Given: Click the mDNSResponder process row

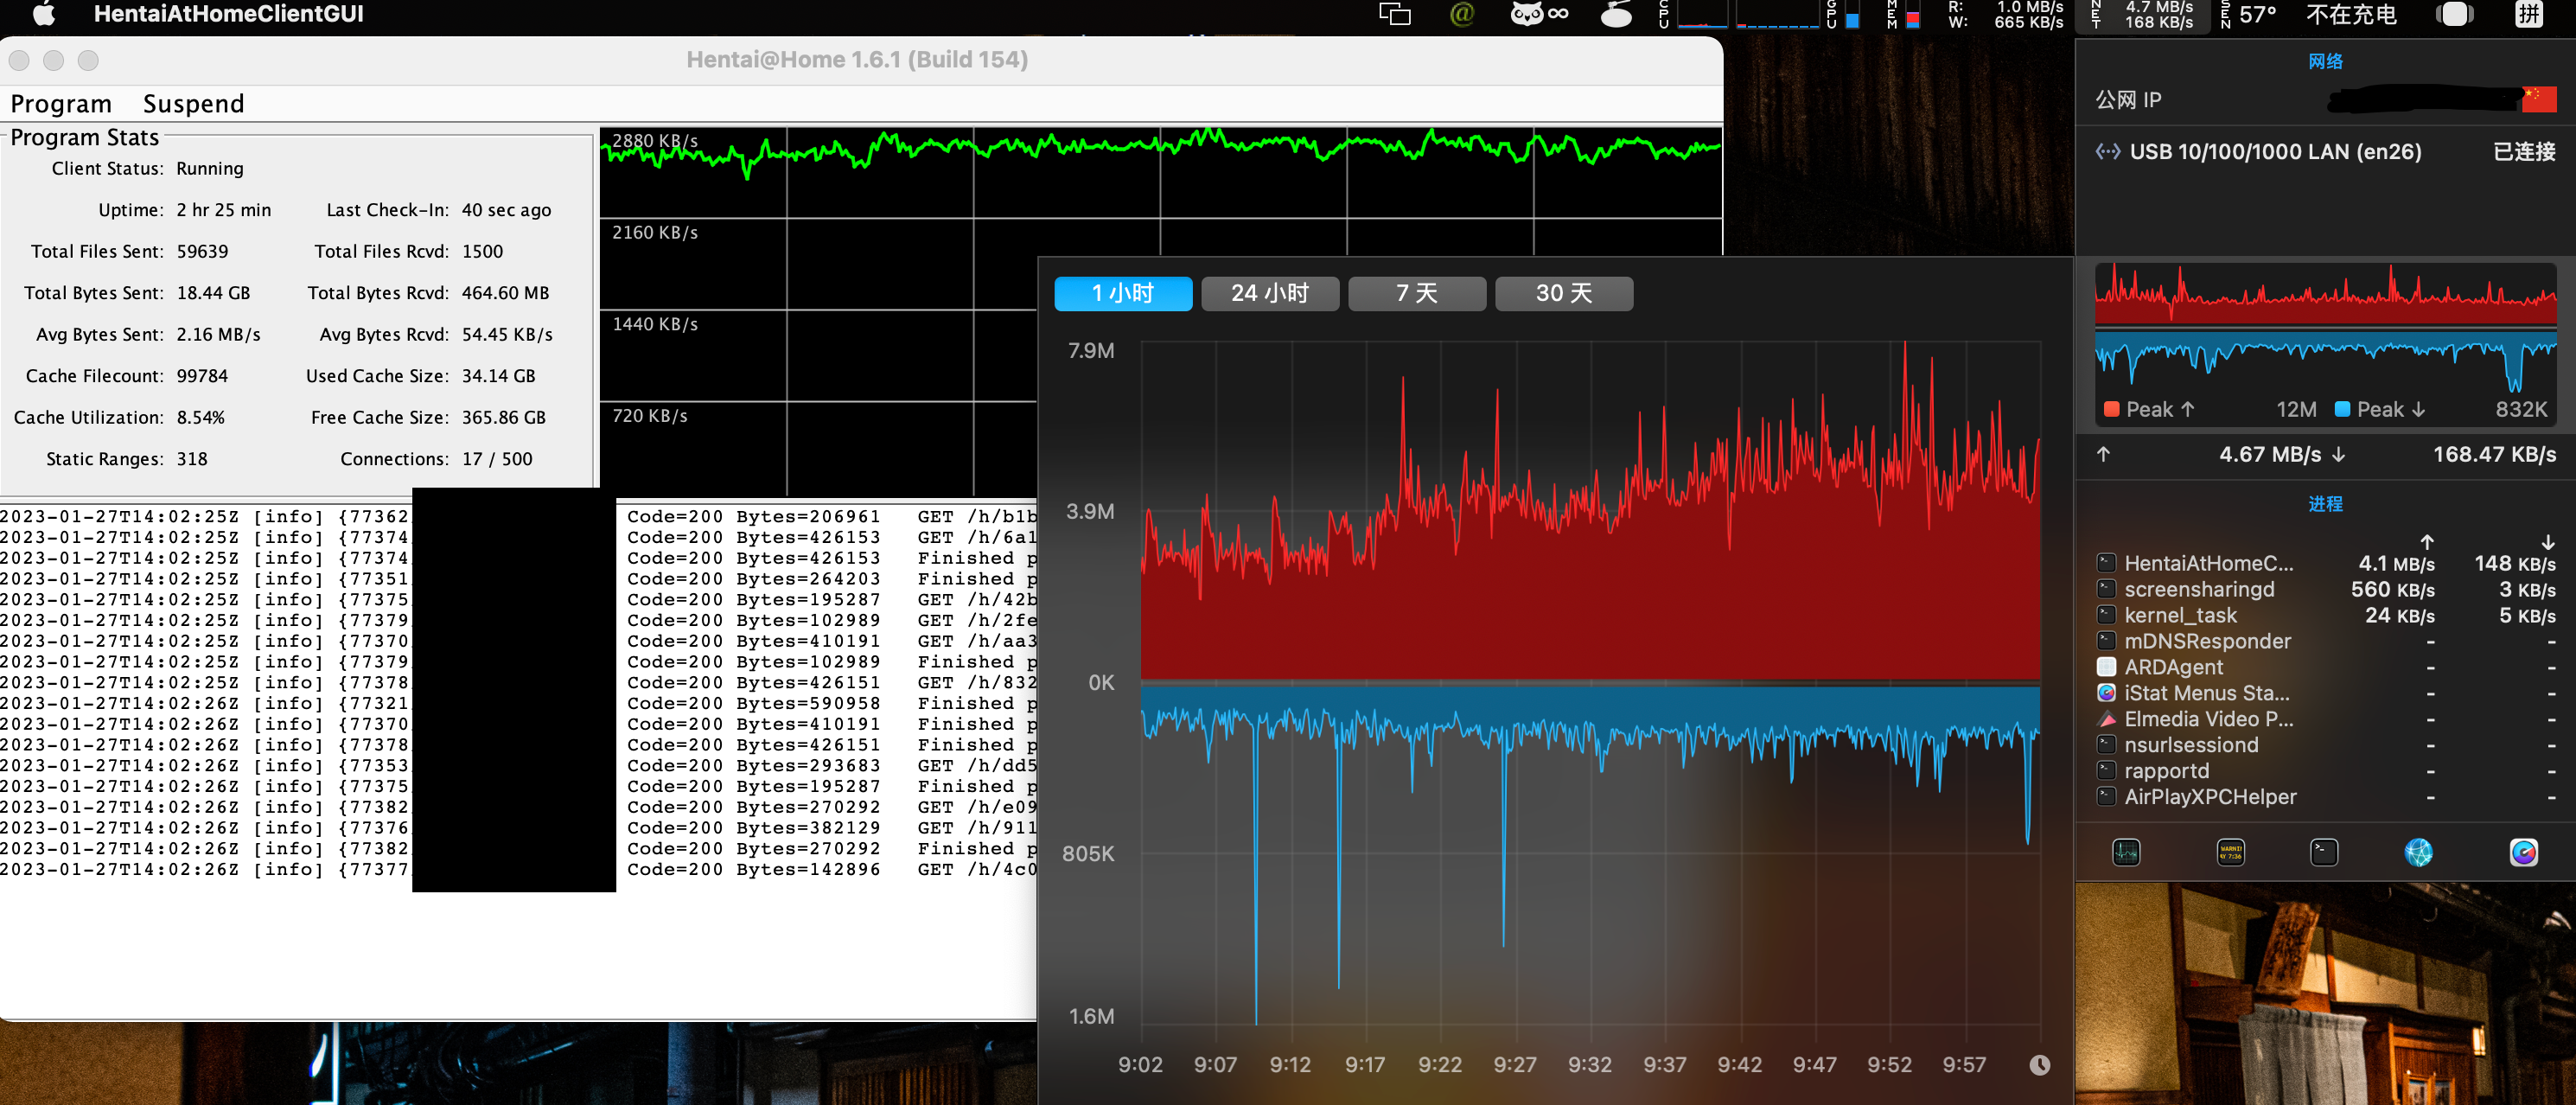Looking at the screenshot, I should 2325,641.
